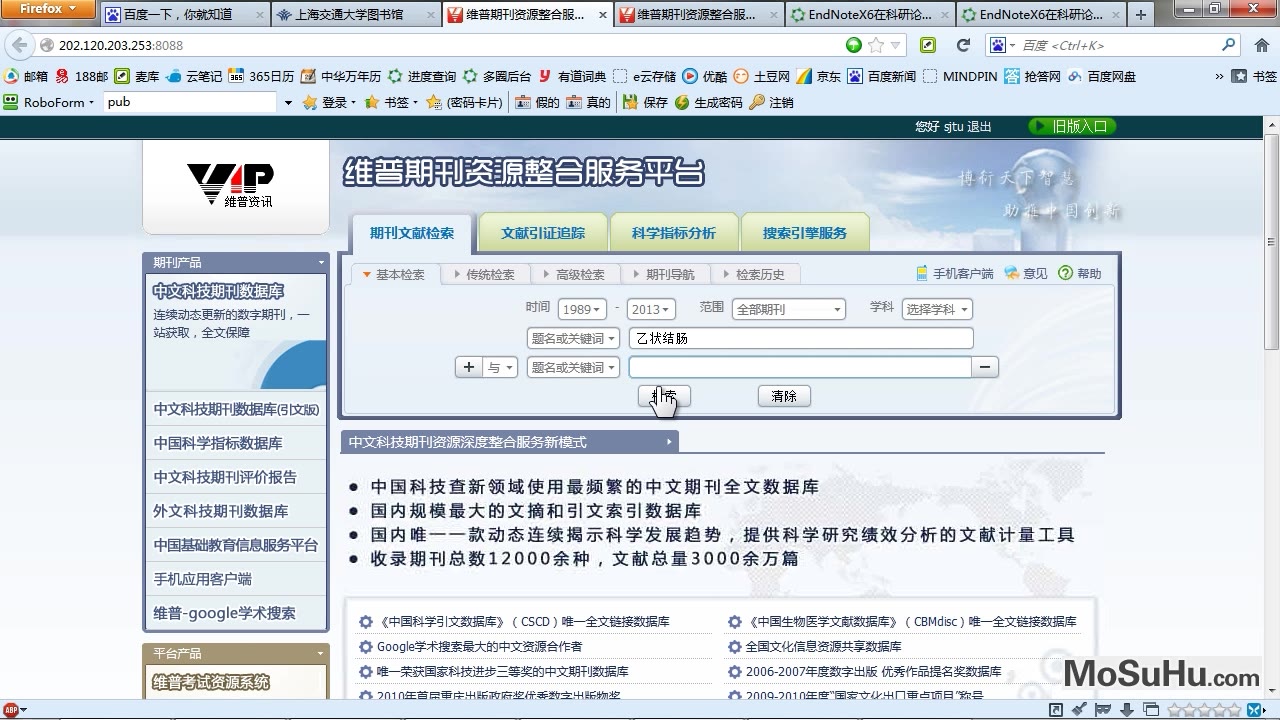1280x720 pixels.
Task: Open the 帮助 help link
Action: [x=1080, y=273]
